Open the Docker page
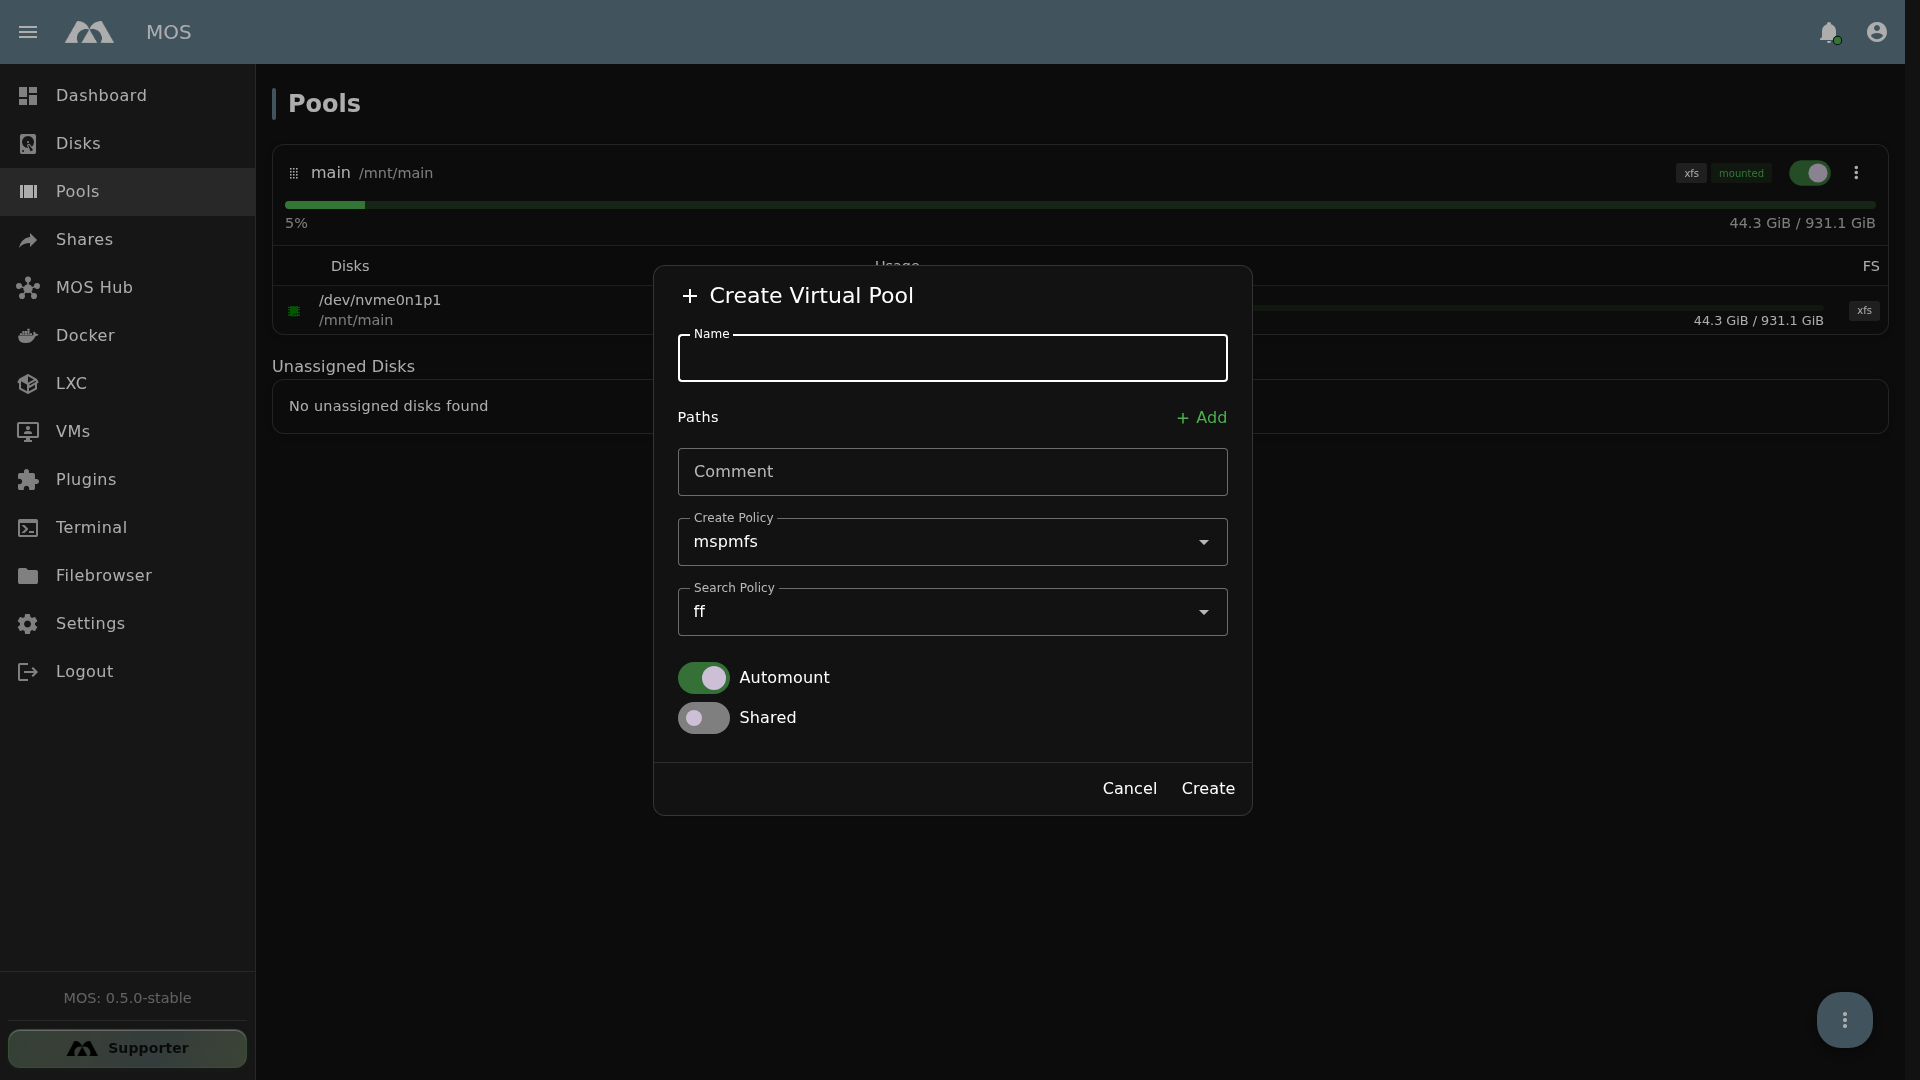 coord(127,336)
